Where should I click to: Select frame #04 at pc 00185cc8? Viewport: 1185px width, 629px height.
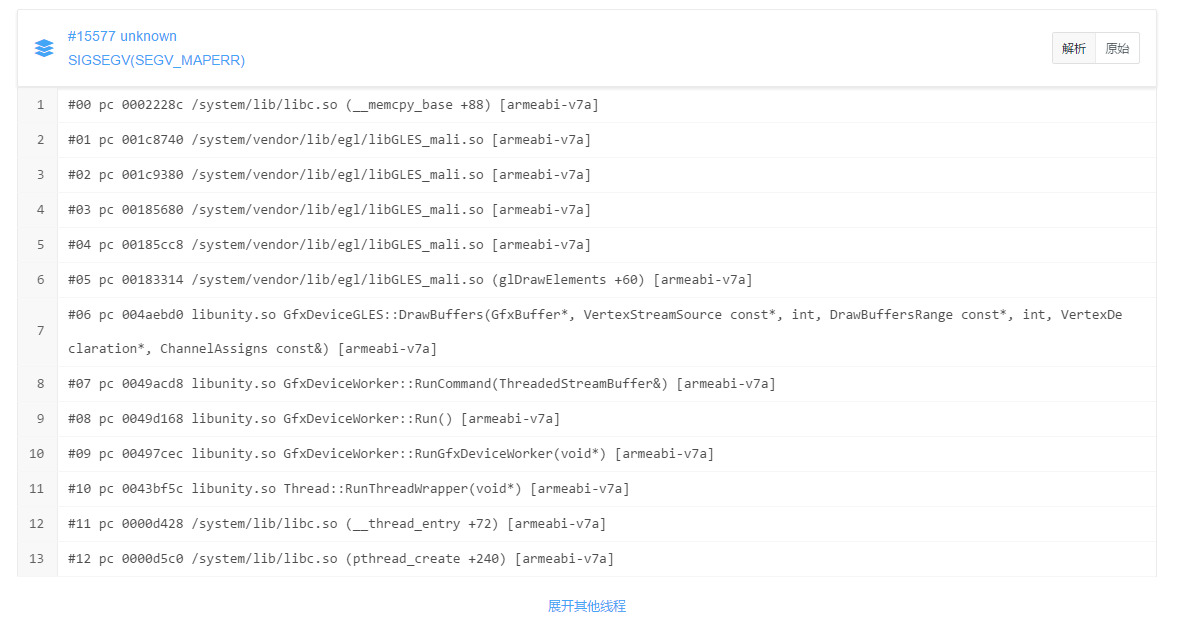(x=329, y=245)
